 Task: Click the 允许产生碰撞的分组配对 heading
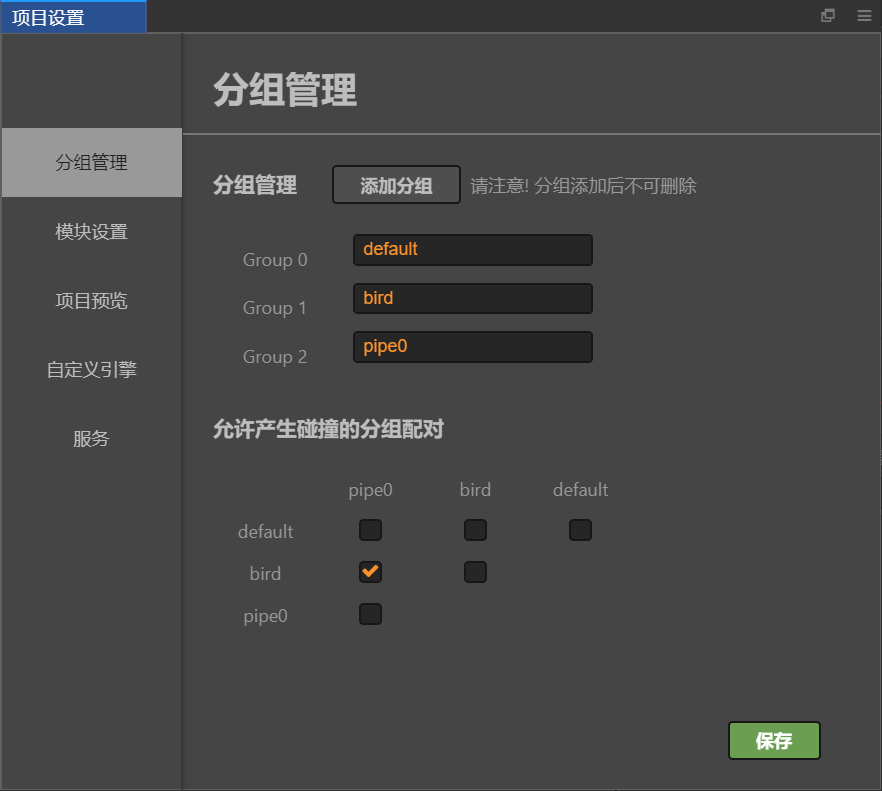[x=328, y=429]
